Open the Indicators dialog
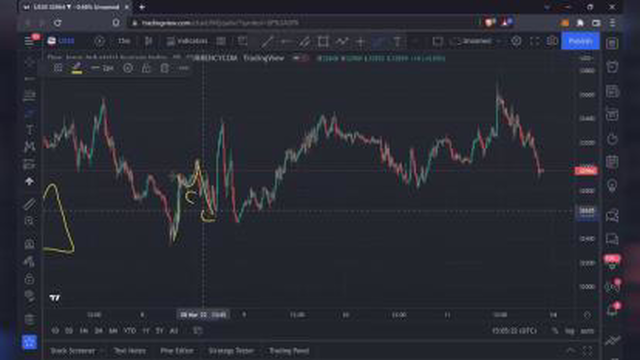The width and height of the screenshot is (640, 360). tap(187, 41)
